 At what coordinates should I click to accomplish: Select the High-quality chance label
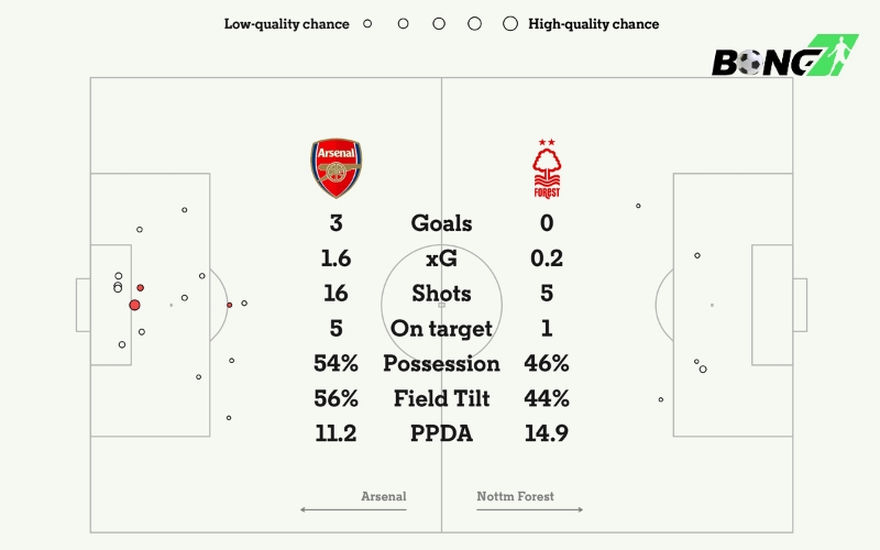tap(594, 24)
